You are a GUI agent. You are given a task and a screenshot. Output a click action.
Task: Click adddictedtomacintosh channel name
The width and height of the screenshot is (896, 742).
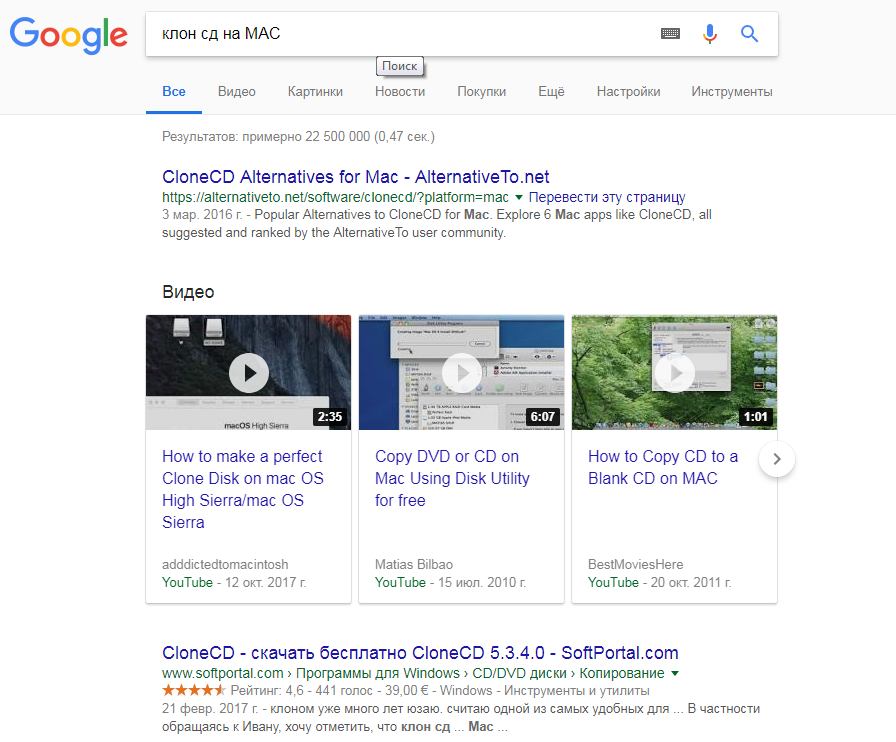point(225,565)
